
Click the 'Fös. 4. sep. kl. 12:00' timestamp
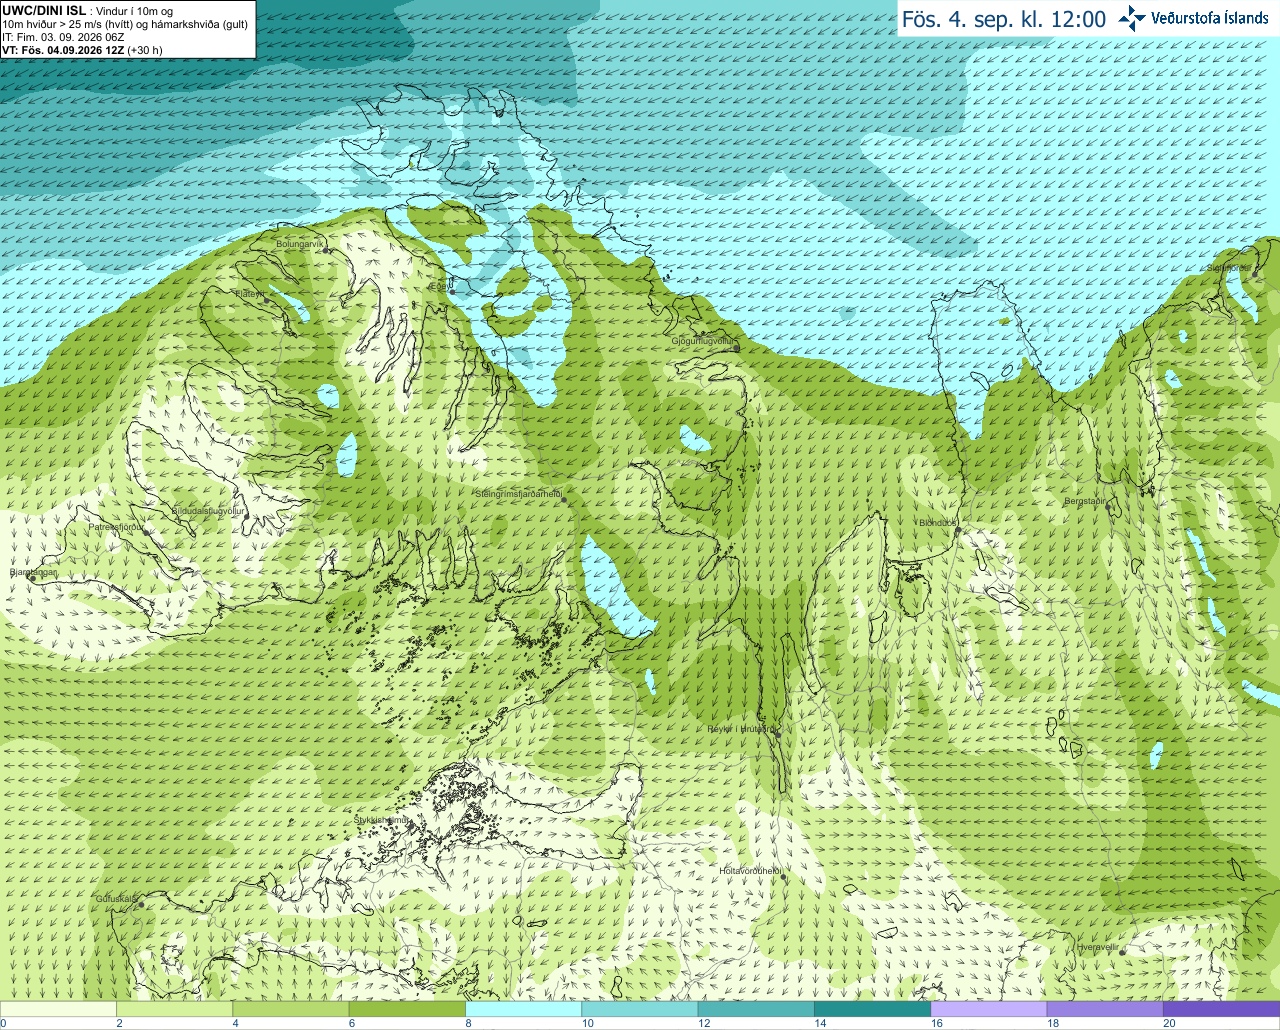[1004, 19]
